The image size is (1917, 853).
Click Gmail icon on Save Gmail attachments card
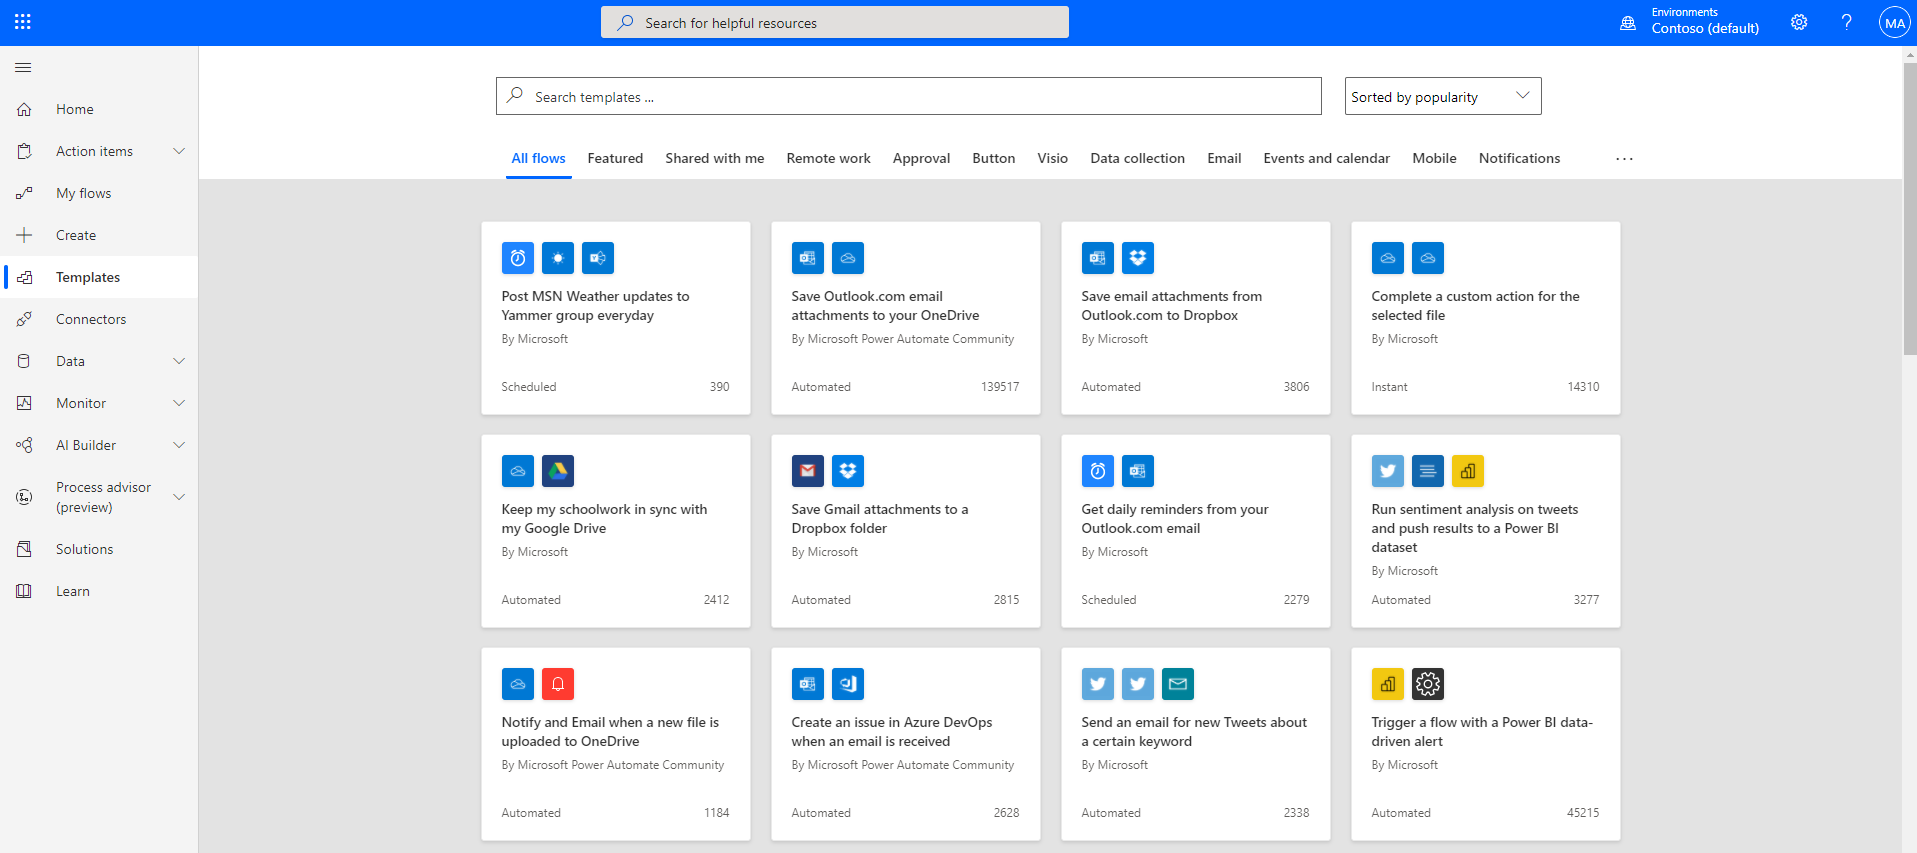pyautogui.click(x=808, y=471)
